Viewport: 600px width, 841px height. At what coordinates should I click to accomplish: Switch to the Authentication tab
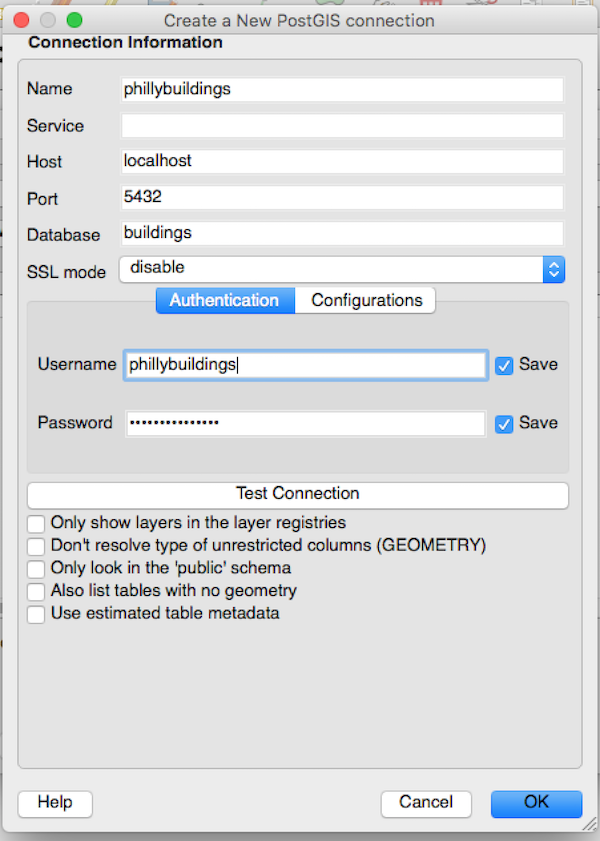pyautogui.click(x=225, y=300)
